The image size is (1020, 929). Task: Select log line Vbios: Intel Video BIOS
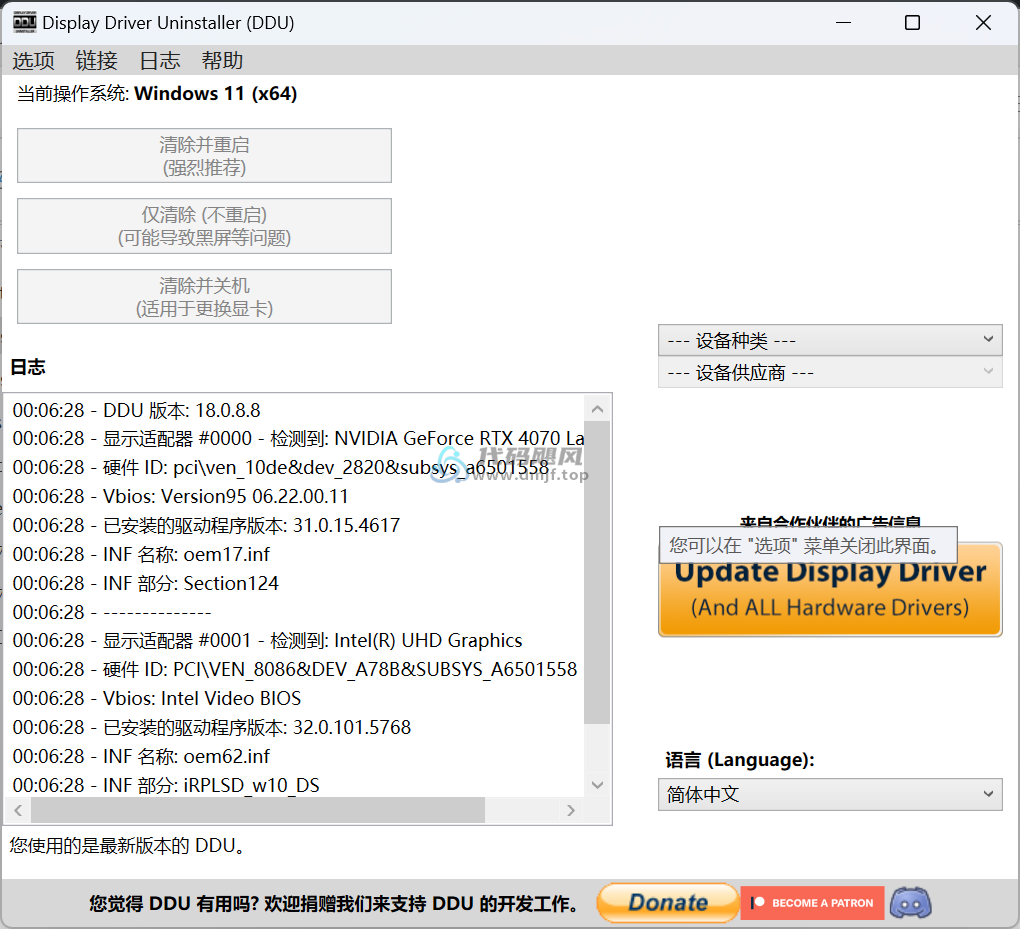pyautogui.click(x=157, y=699)
